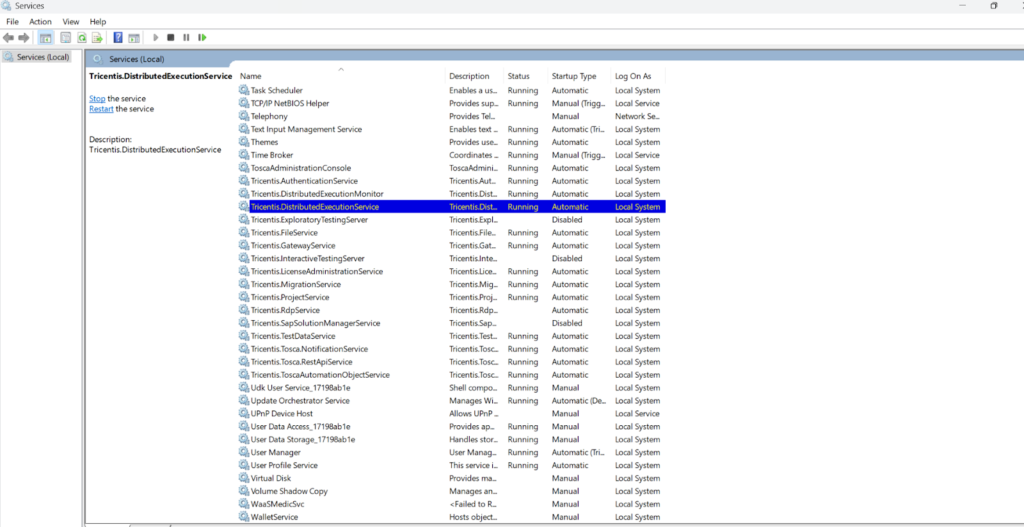1024x527 pixels.
Task: Click the <Failed to R... description cell
Action: pyautogui.click(x=472, y=504)
